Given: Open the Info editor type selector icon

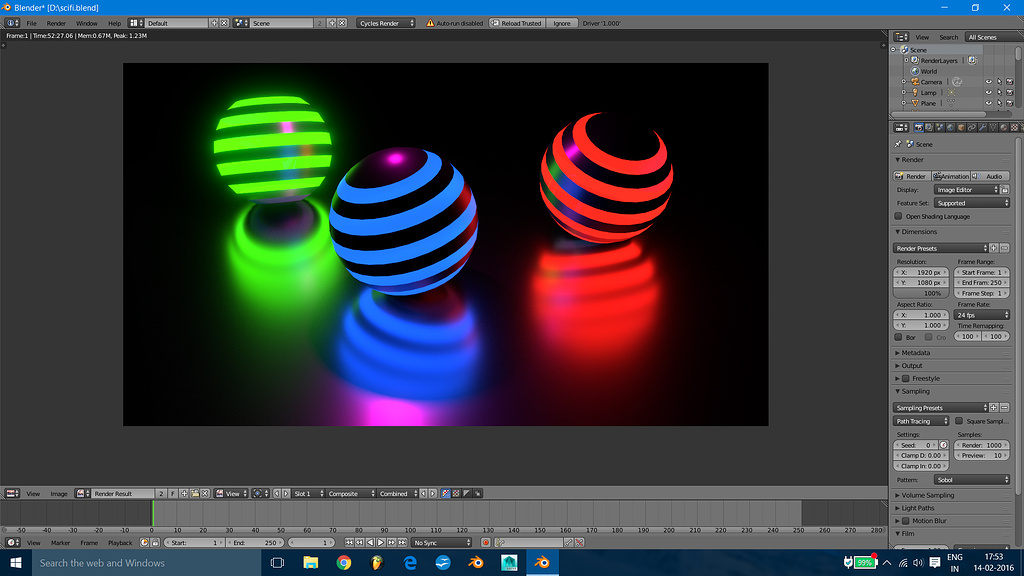Looking at the screenshot, I should tap(12, 23).
